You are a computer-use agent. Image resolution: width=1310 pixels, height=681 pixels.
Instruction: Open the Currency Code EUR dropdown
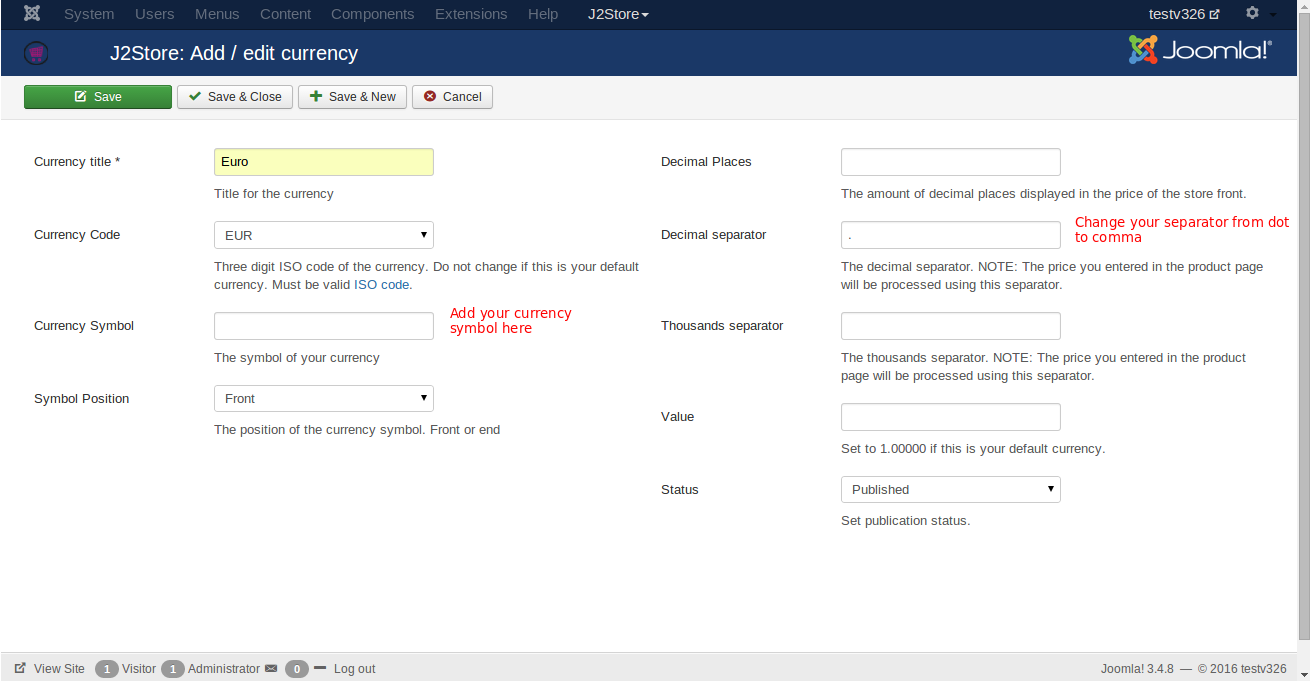coord(324,235)
